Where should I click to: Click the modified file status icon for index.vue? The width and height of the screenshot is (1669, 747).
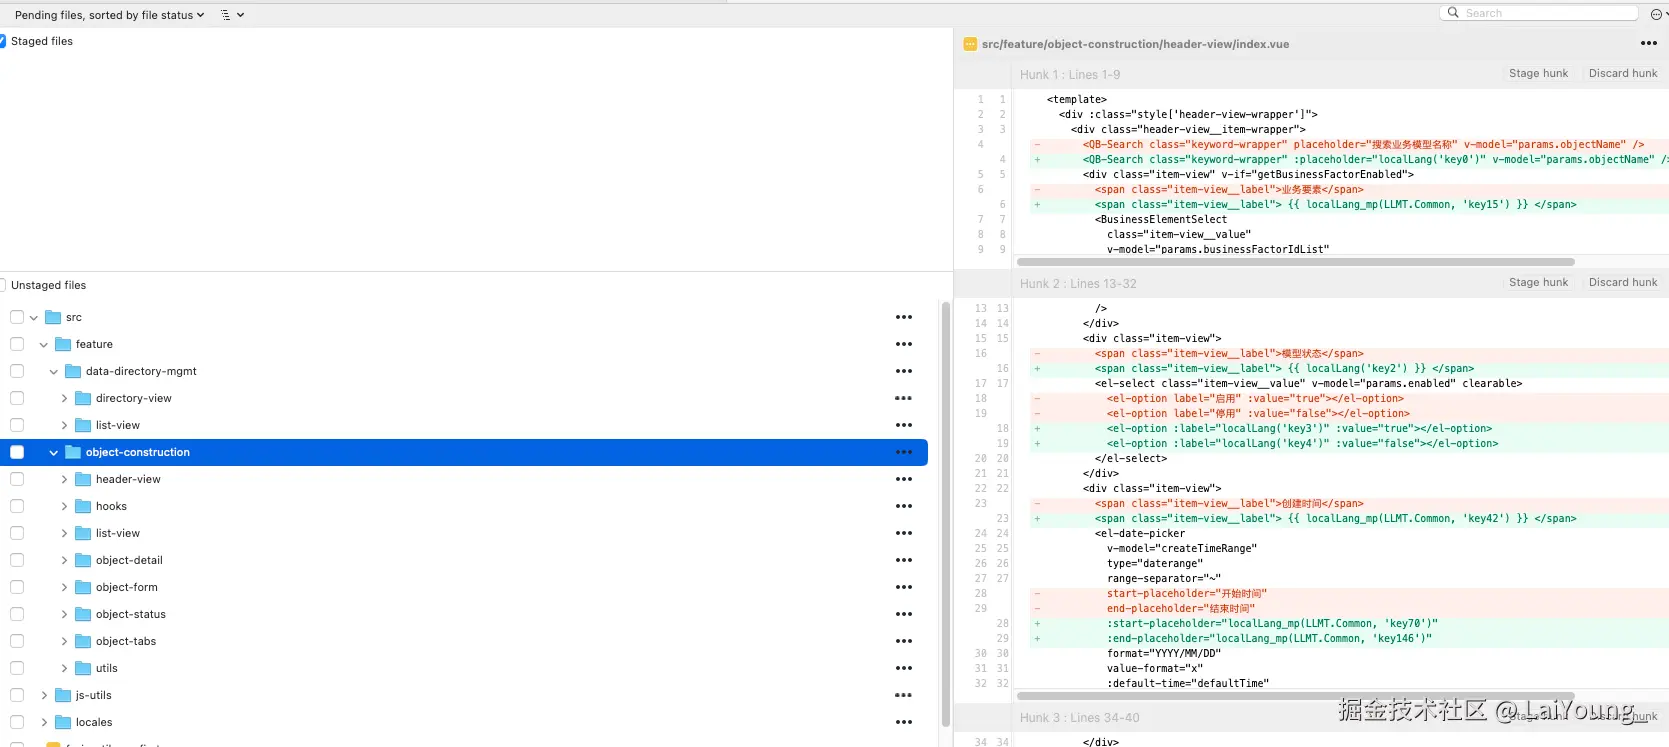pyautogui.click(x=970, y=44)
